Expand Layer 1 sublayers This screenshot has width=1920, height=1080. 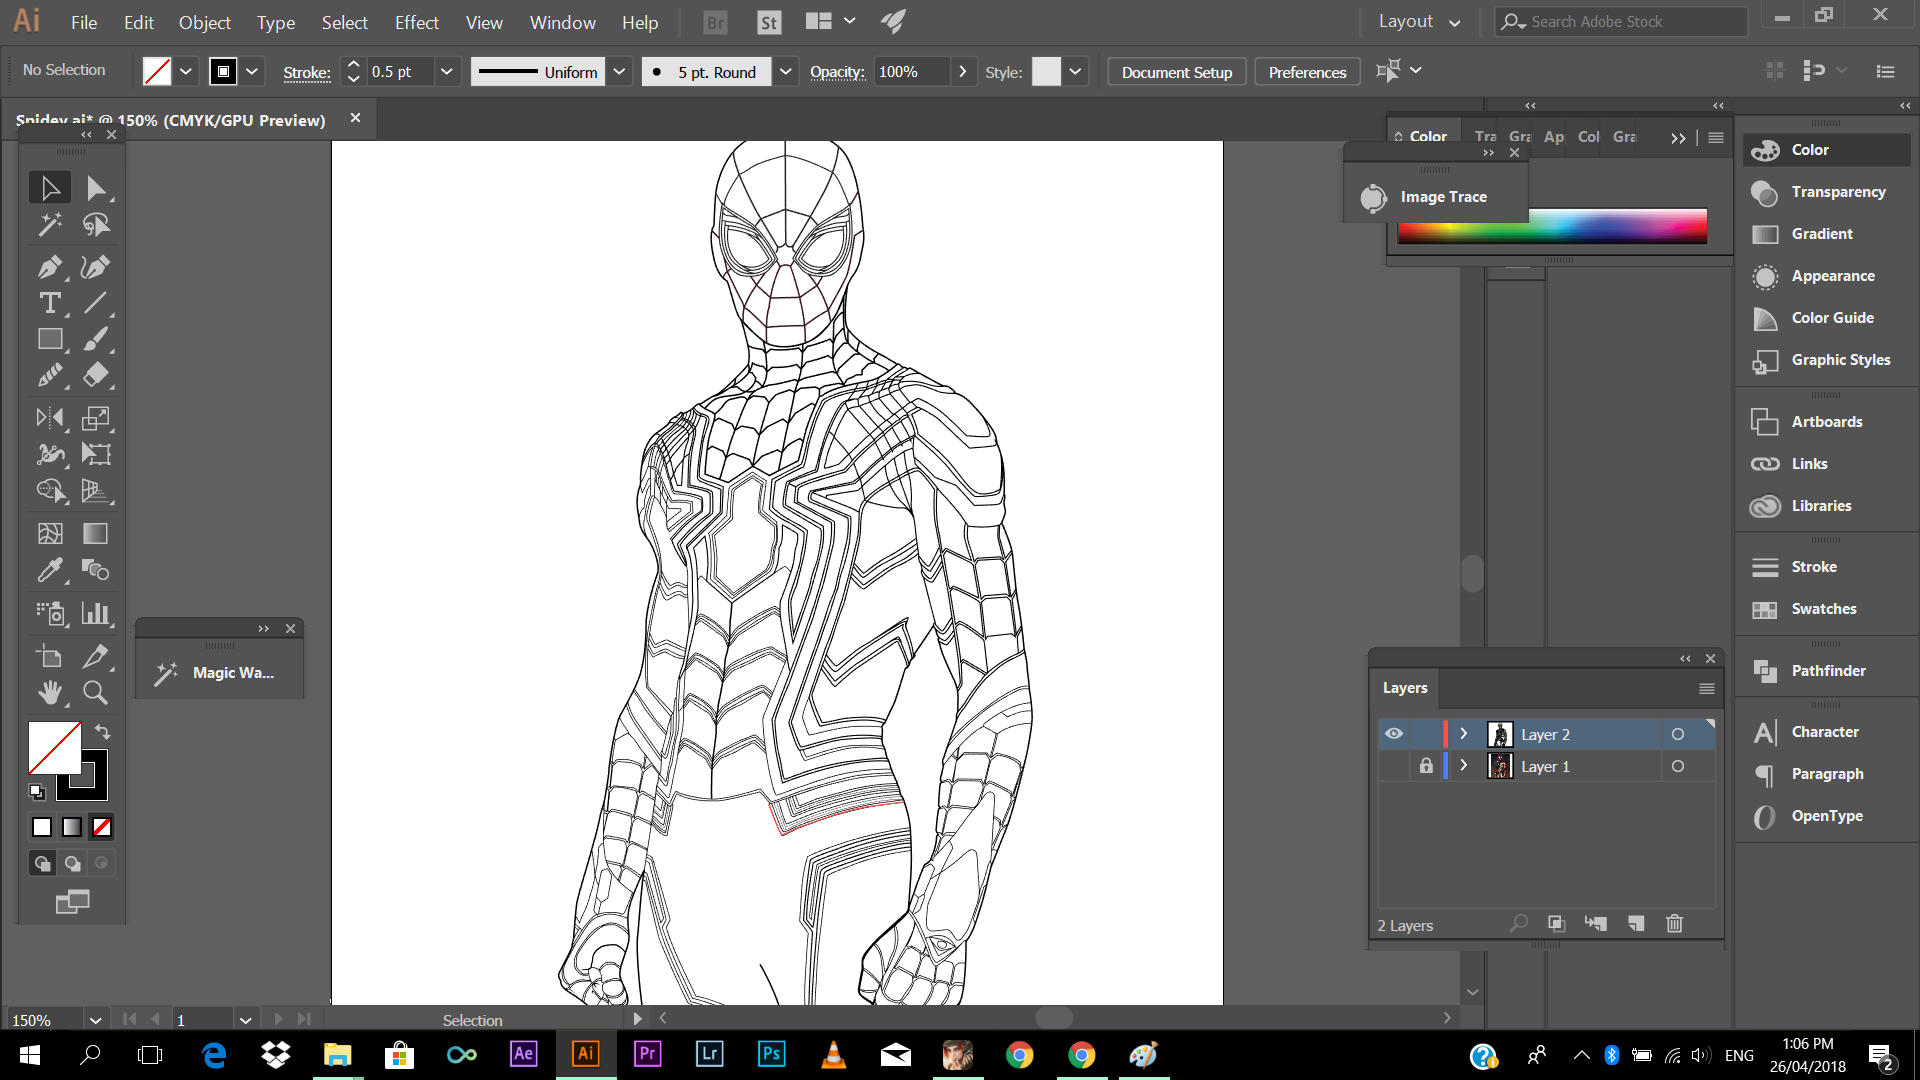click(1464, 766)
